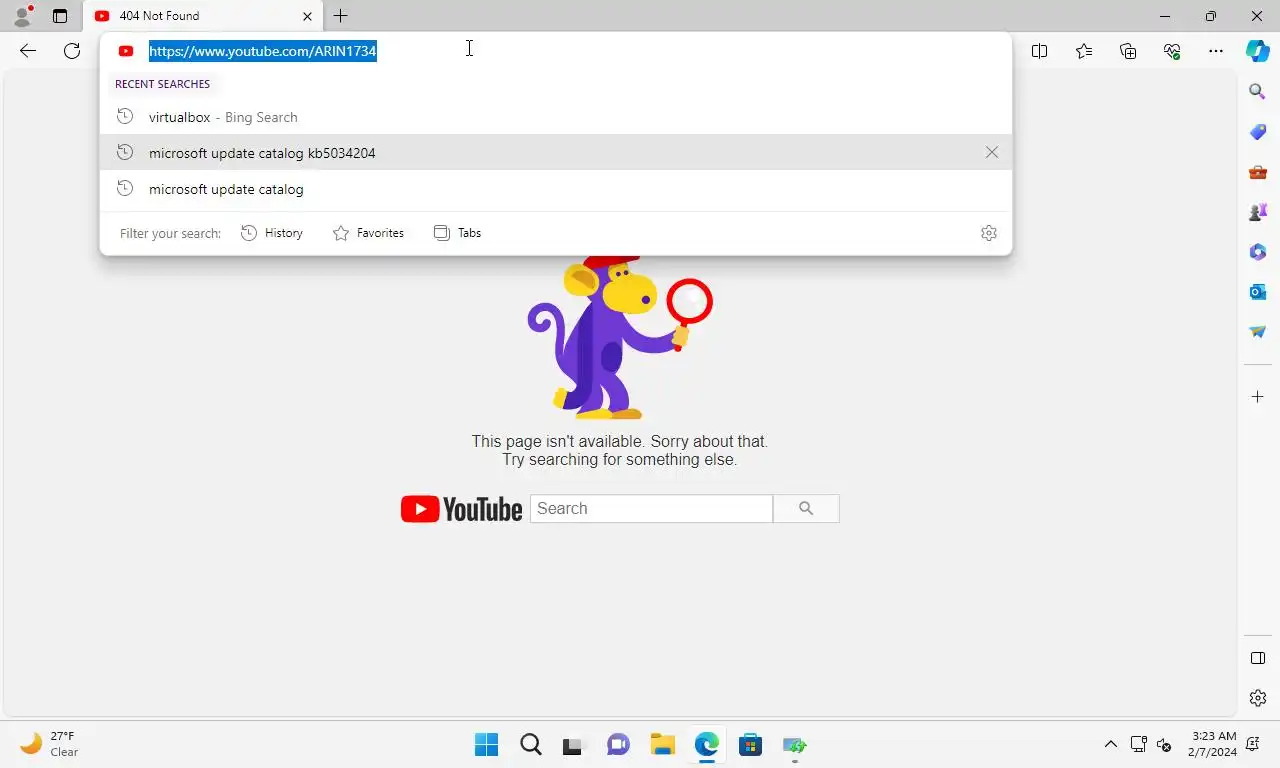Open sidebar Search magnifier icon

pos(1258,92)
